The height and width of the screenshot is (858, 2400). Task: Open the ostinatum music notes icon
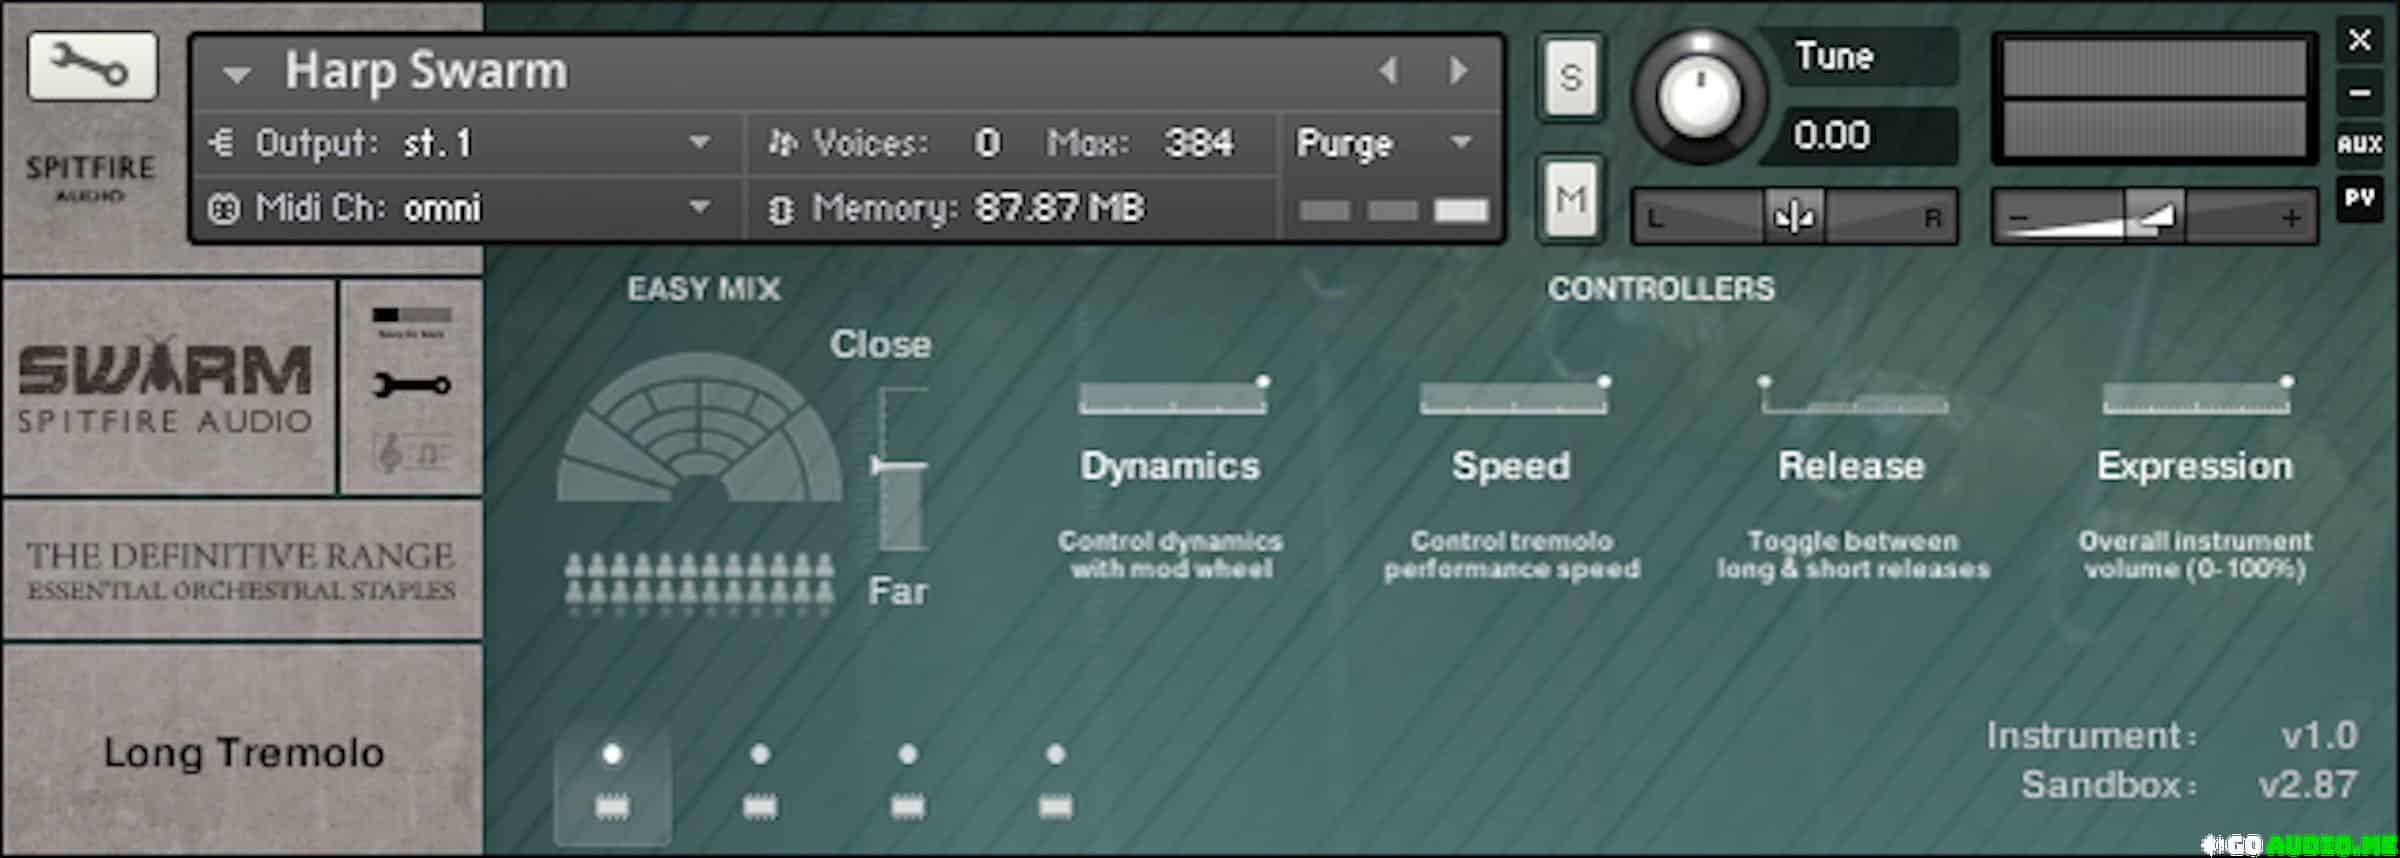(x=412, y=453)
